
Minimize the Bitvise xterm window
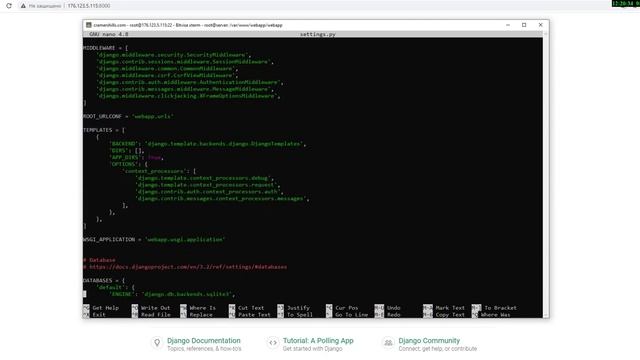click(x=508, y=25)
